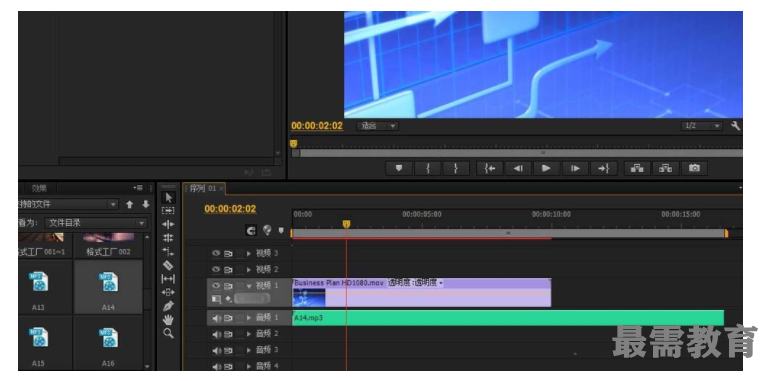Screen dimensions: 764x381
Task: Expand the 视频 2 track triangle
Action: 249,269
